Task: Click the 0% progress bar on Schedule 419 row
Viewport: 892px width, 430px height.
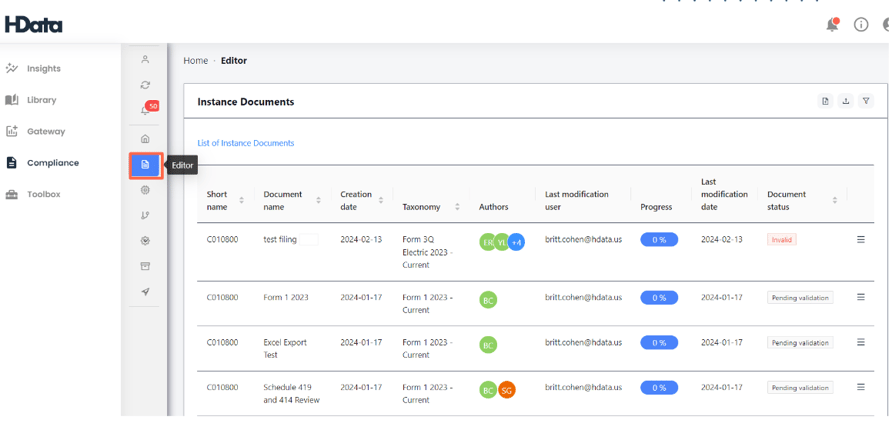Action: pos(659,387)
